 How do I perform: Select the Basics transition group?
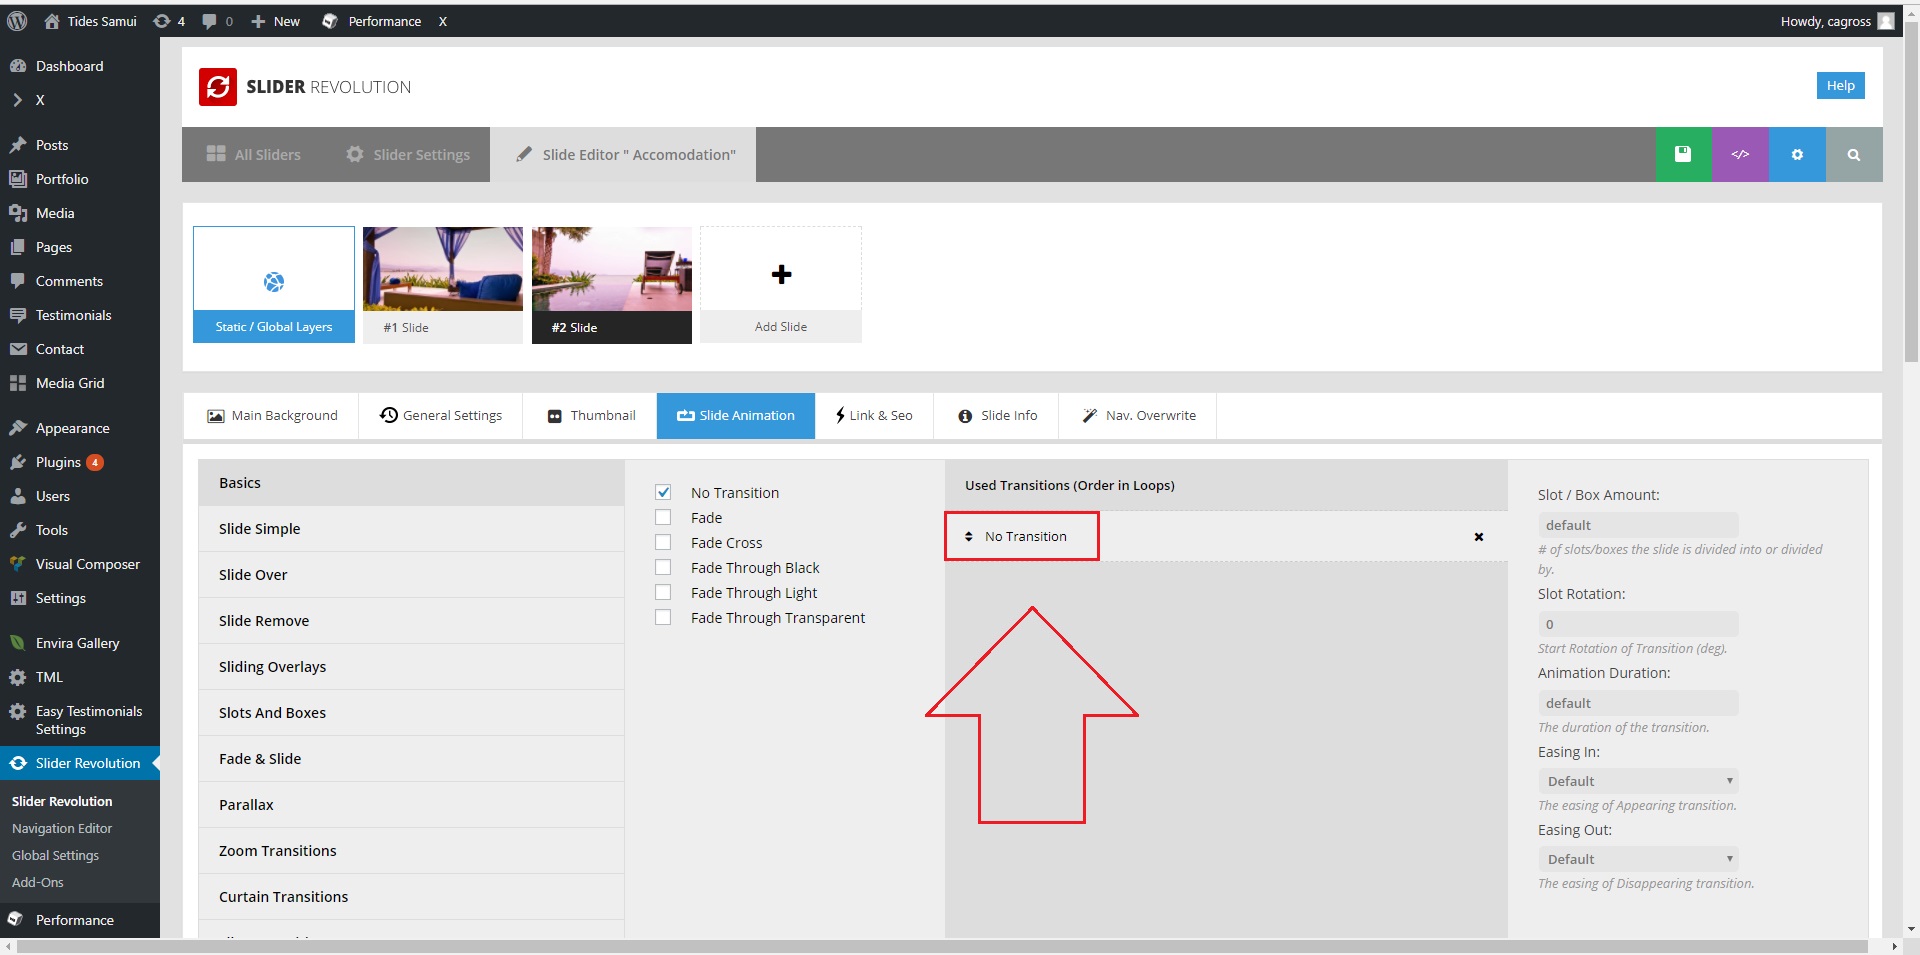(x=411, y=483)
